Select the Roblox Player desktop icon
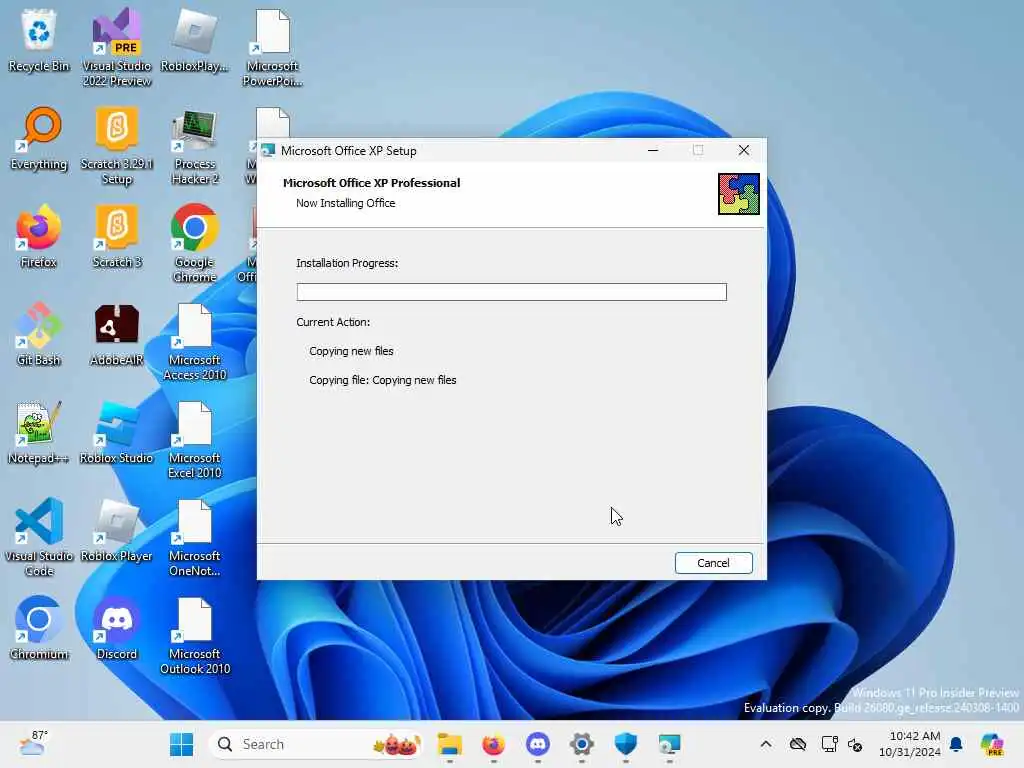This screenshot has width=1024, height=768. 117,530
